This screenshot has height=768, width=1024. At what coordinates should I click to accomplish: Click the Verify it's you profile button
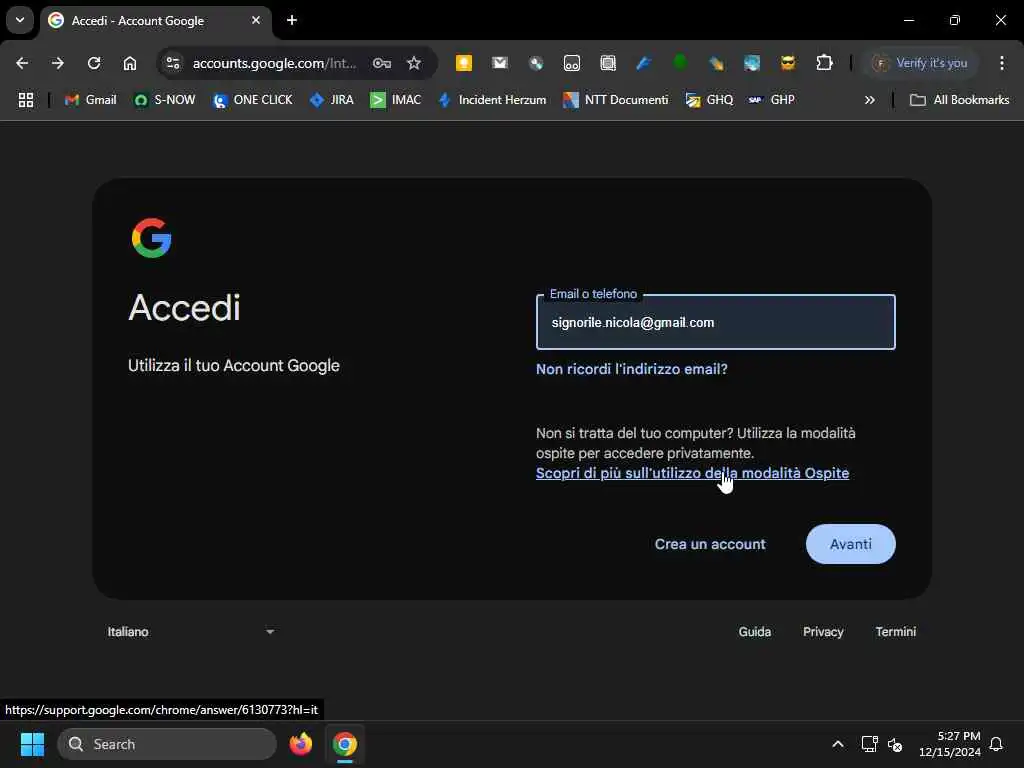(921, 63)
